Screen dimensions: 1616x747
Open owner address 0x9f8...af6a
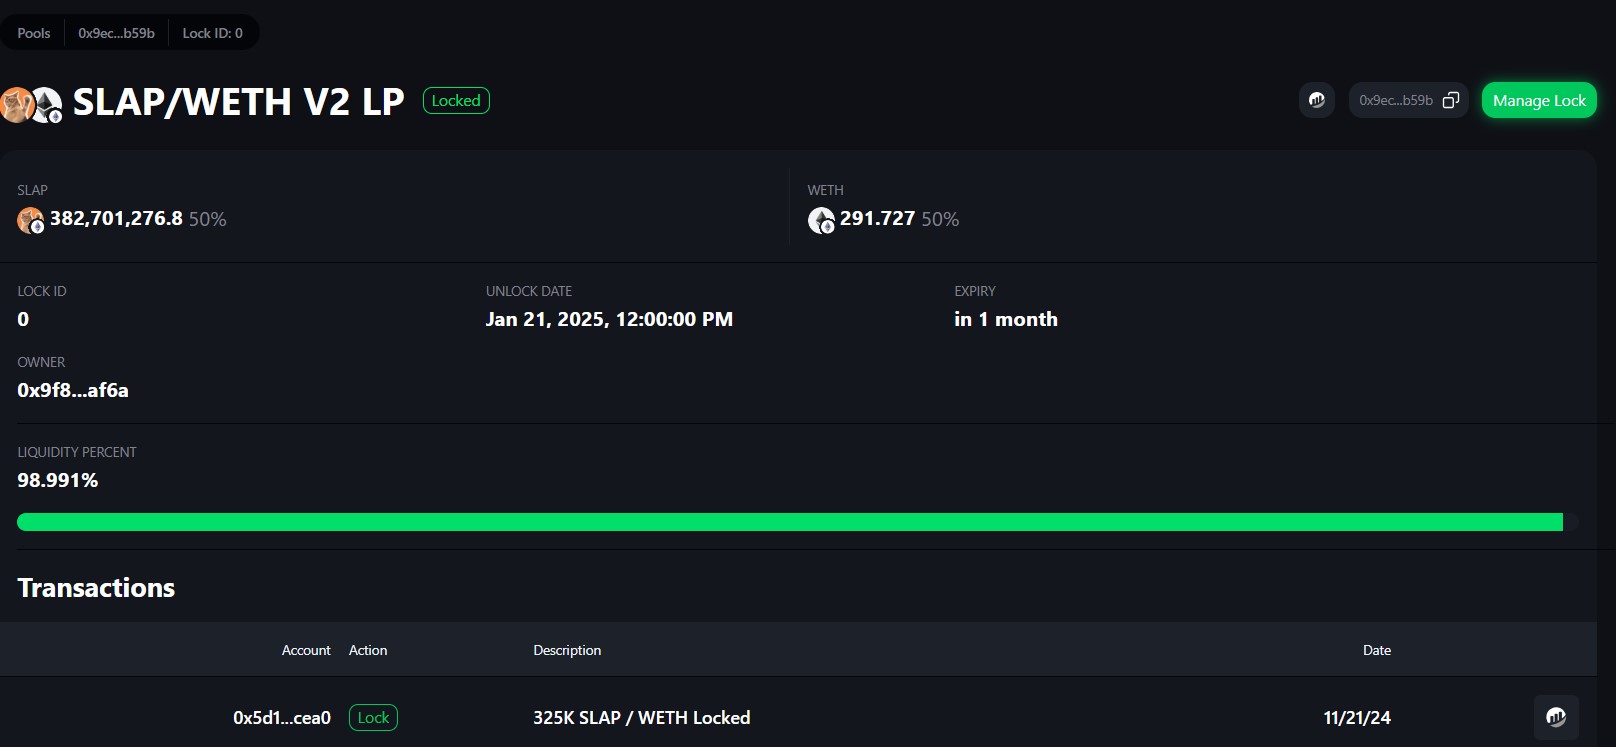73,390
